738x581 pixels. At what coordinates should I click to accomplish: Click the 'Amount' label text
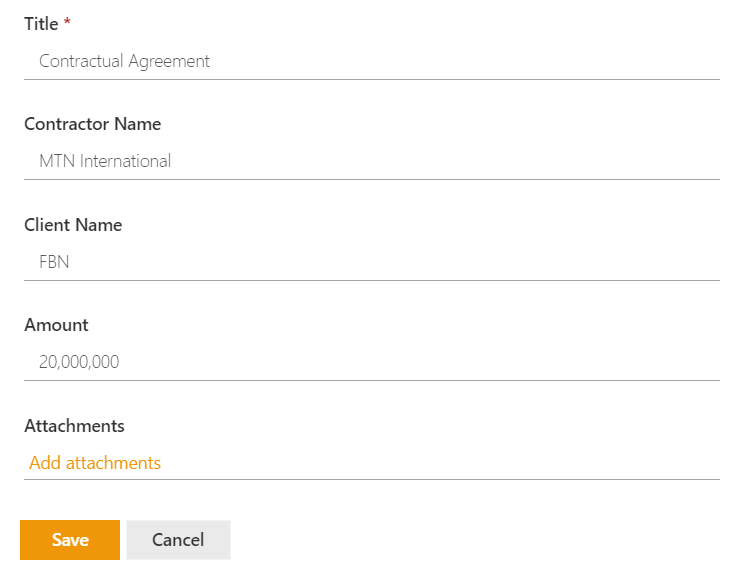click(56, 325)
